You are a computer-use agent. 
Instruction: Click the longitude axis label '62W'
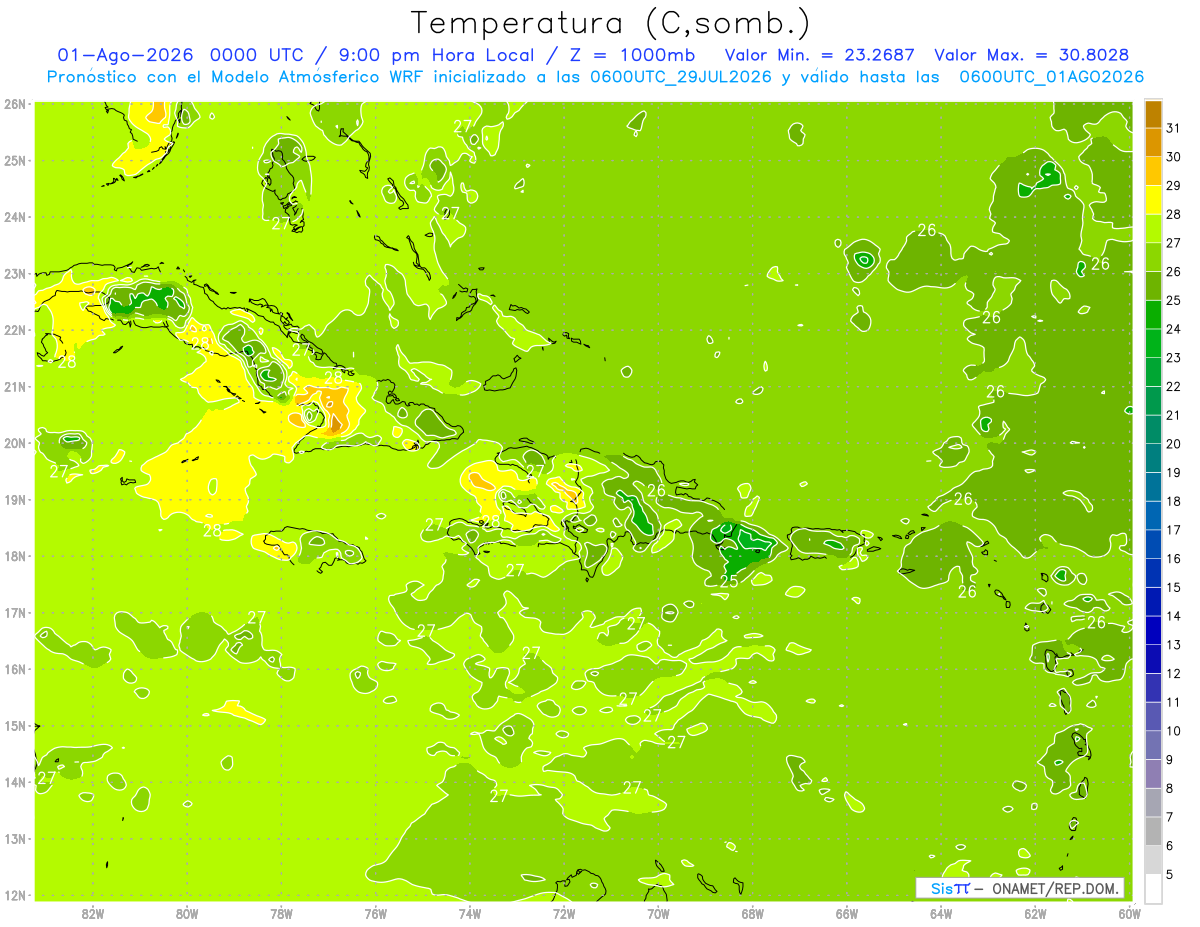[x=1035, y=912]
